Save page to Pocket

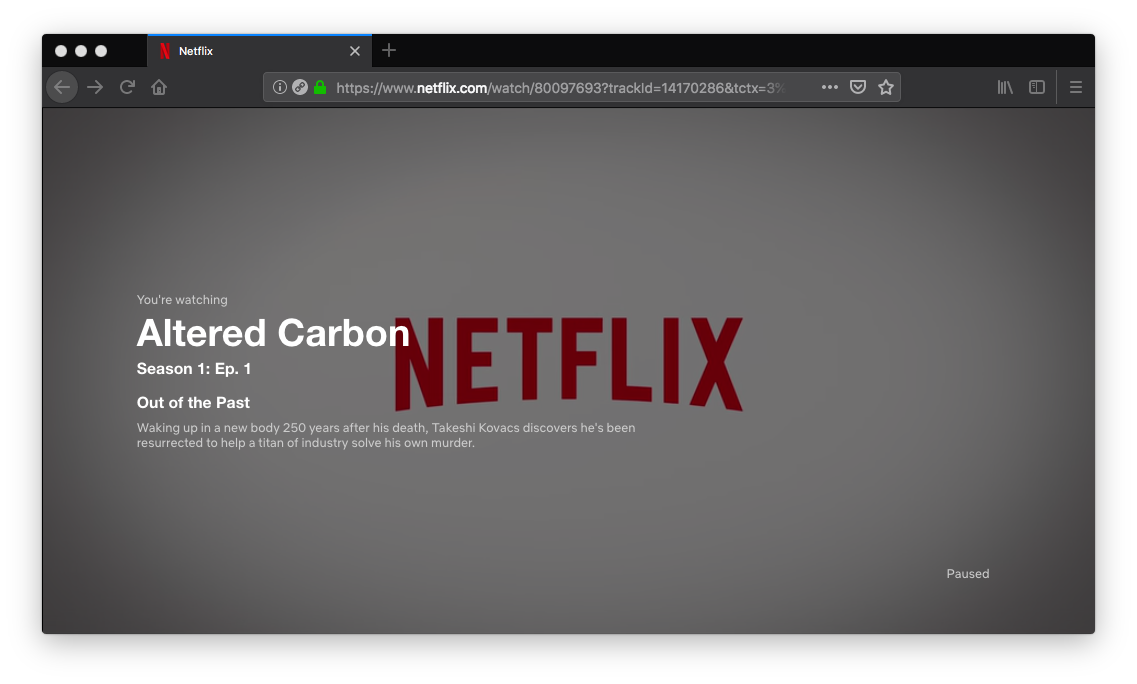click(858, 87)
